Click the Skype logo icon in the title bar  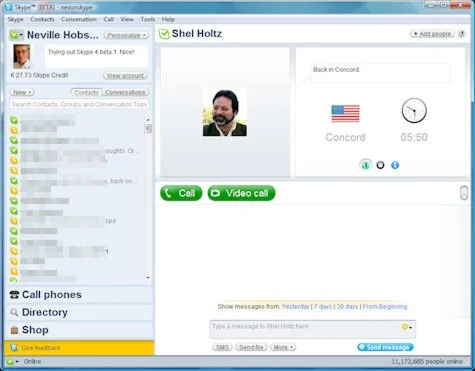coord(8,7)
